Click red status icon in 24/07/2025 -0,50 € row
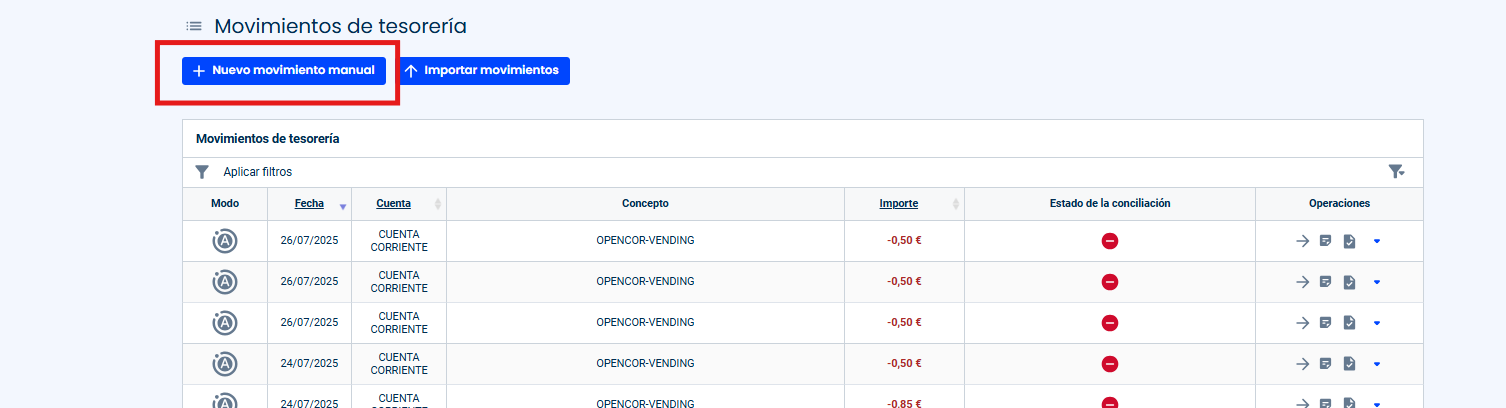 pyautogui.click(x=1110, y=364)
